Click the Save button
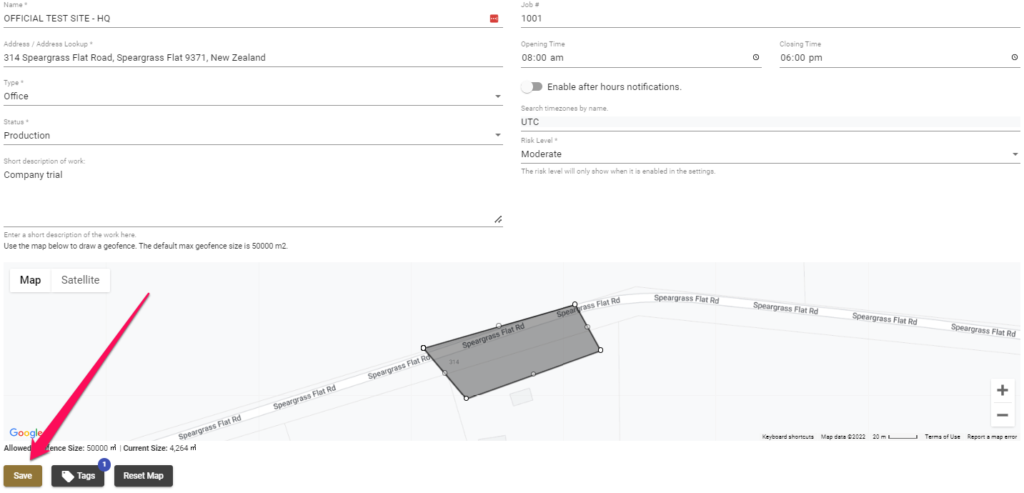The image size is (1024, 493). pos(23,475)
